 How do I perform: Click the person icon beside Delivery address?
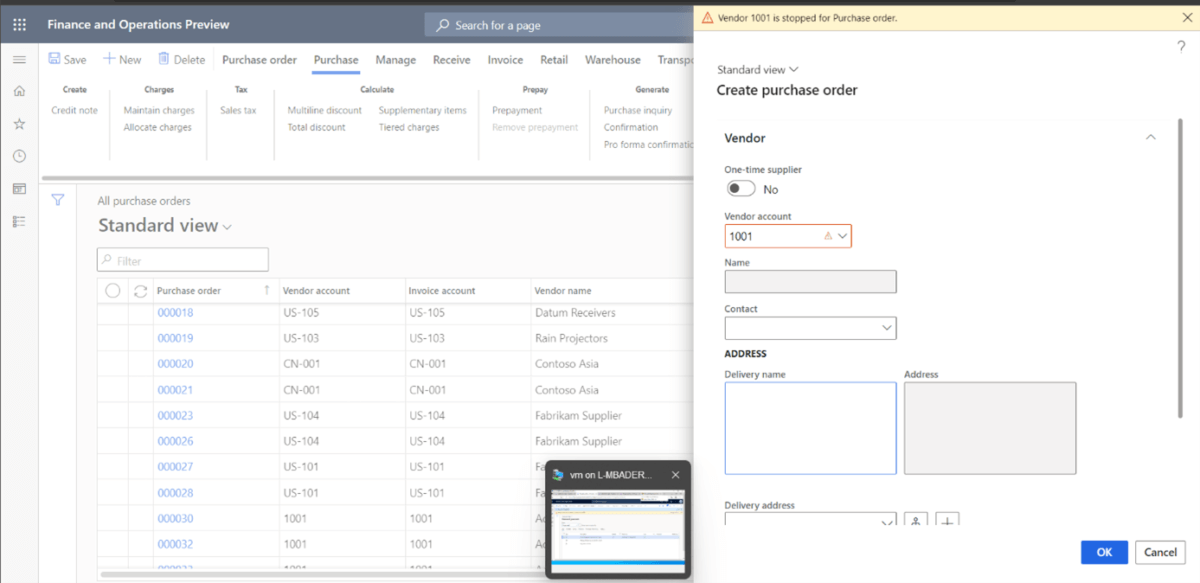tap(916, 521)
